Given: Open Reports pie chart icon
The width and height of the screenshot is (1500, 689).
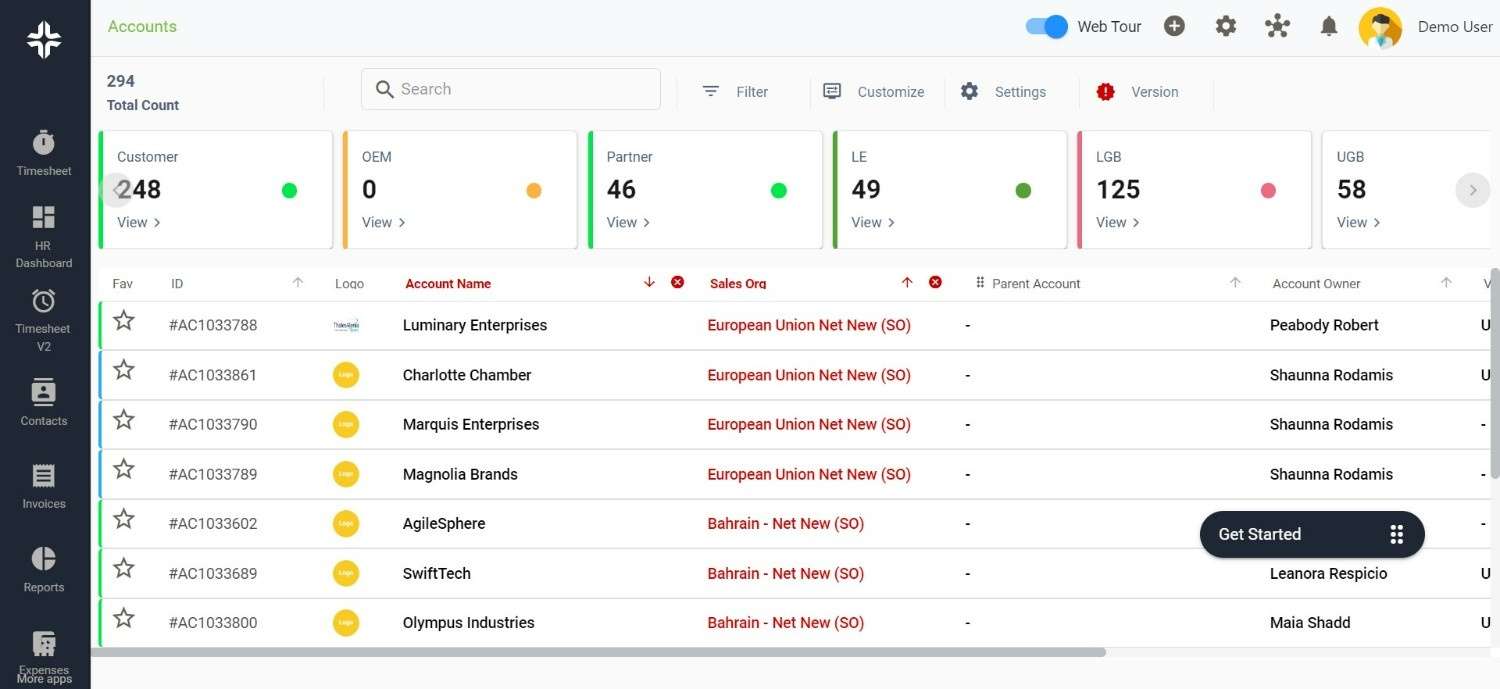Looking at the screenshot, I should click(44, 559).
